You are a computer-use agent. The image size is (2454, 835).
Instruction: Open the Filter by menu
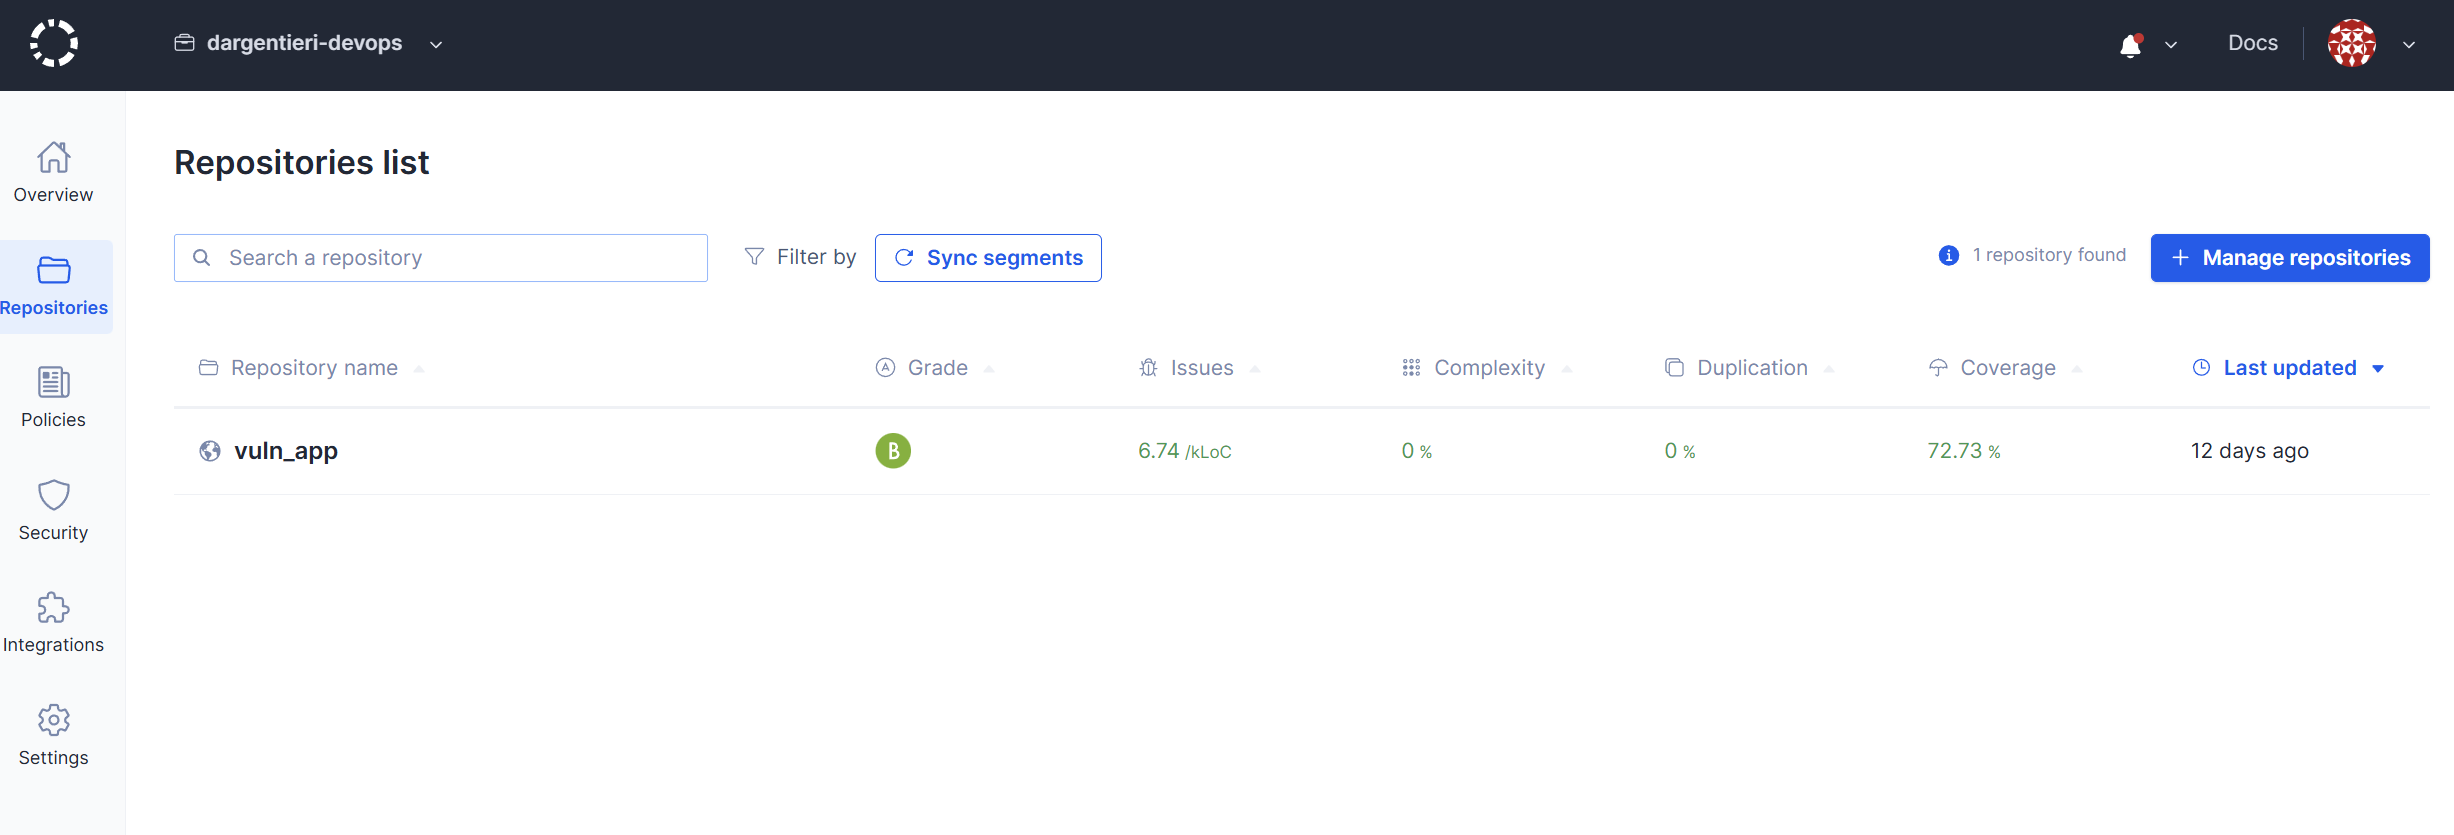[x=801, y=258]
